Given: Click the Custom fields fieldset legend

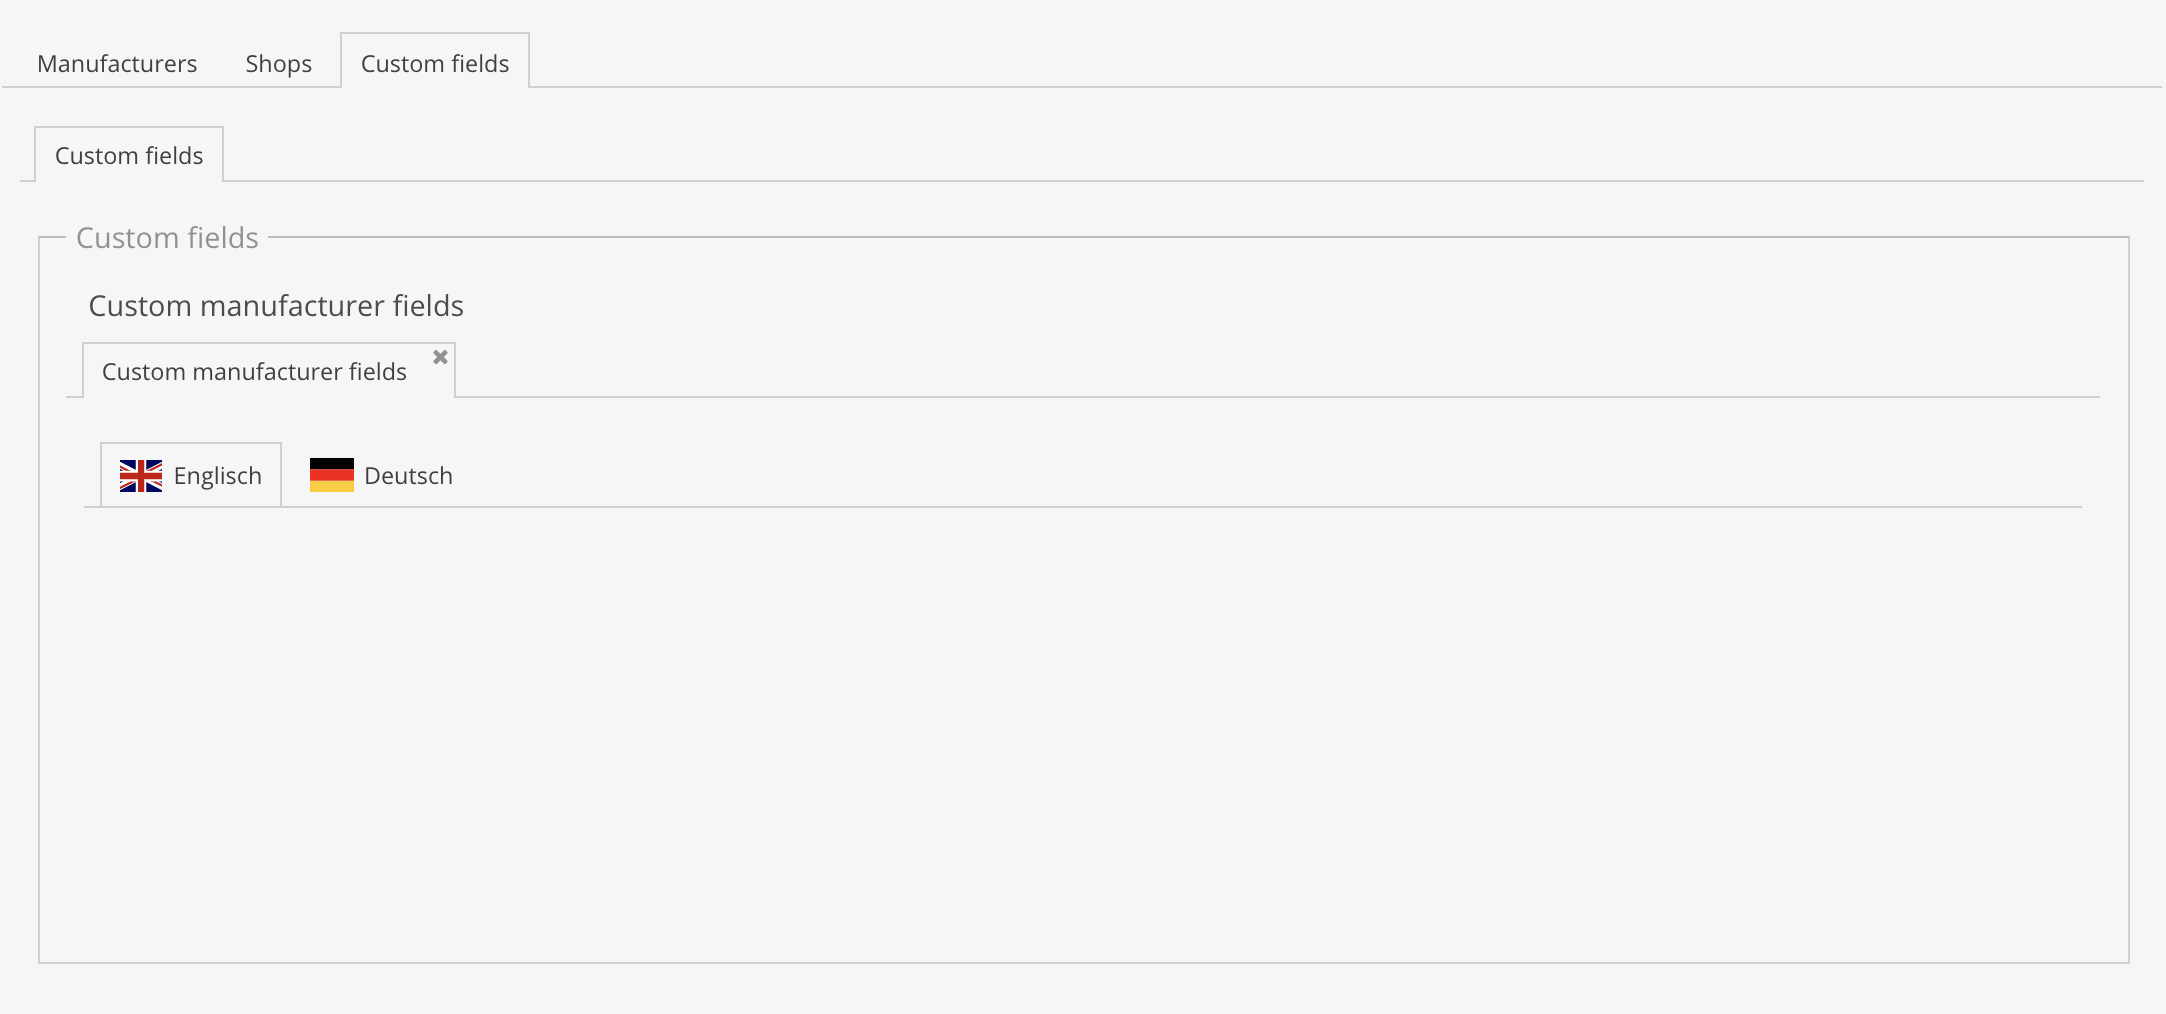Looking at the screenshot, I should (x=167, y=238).
